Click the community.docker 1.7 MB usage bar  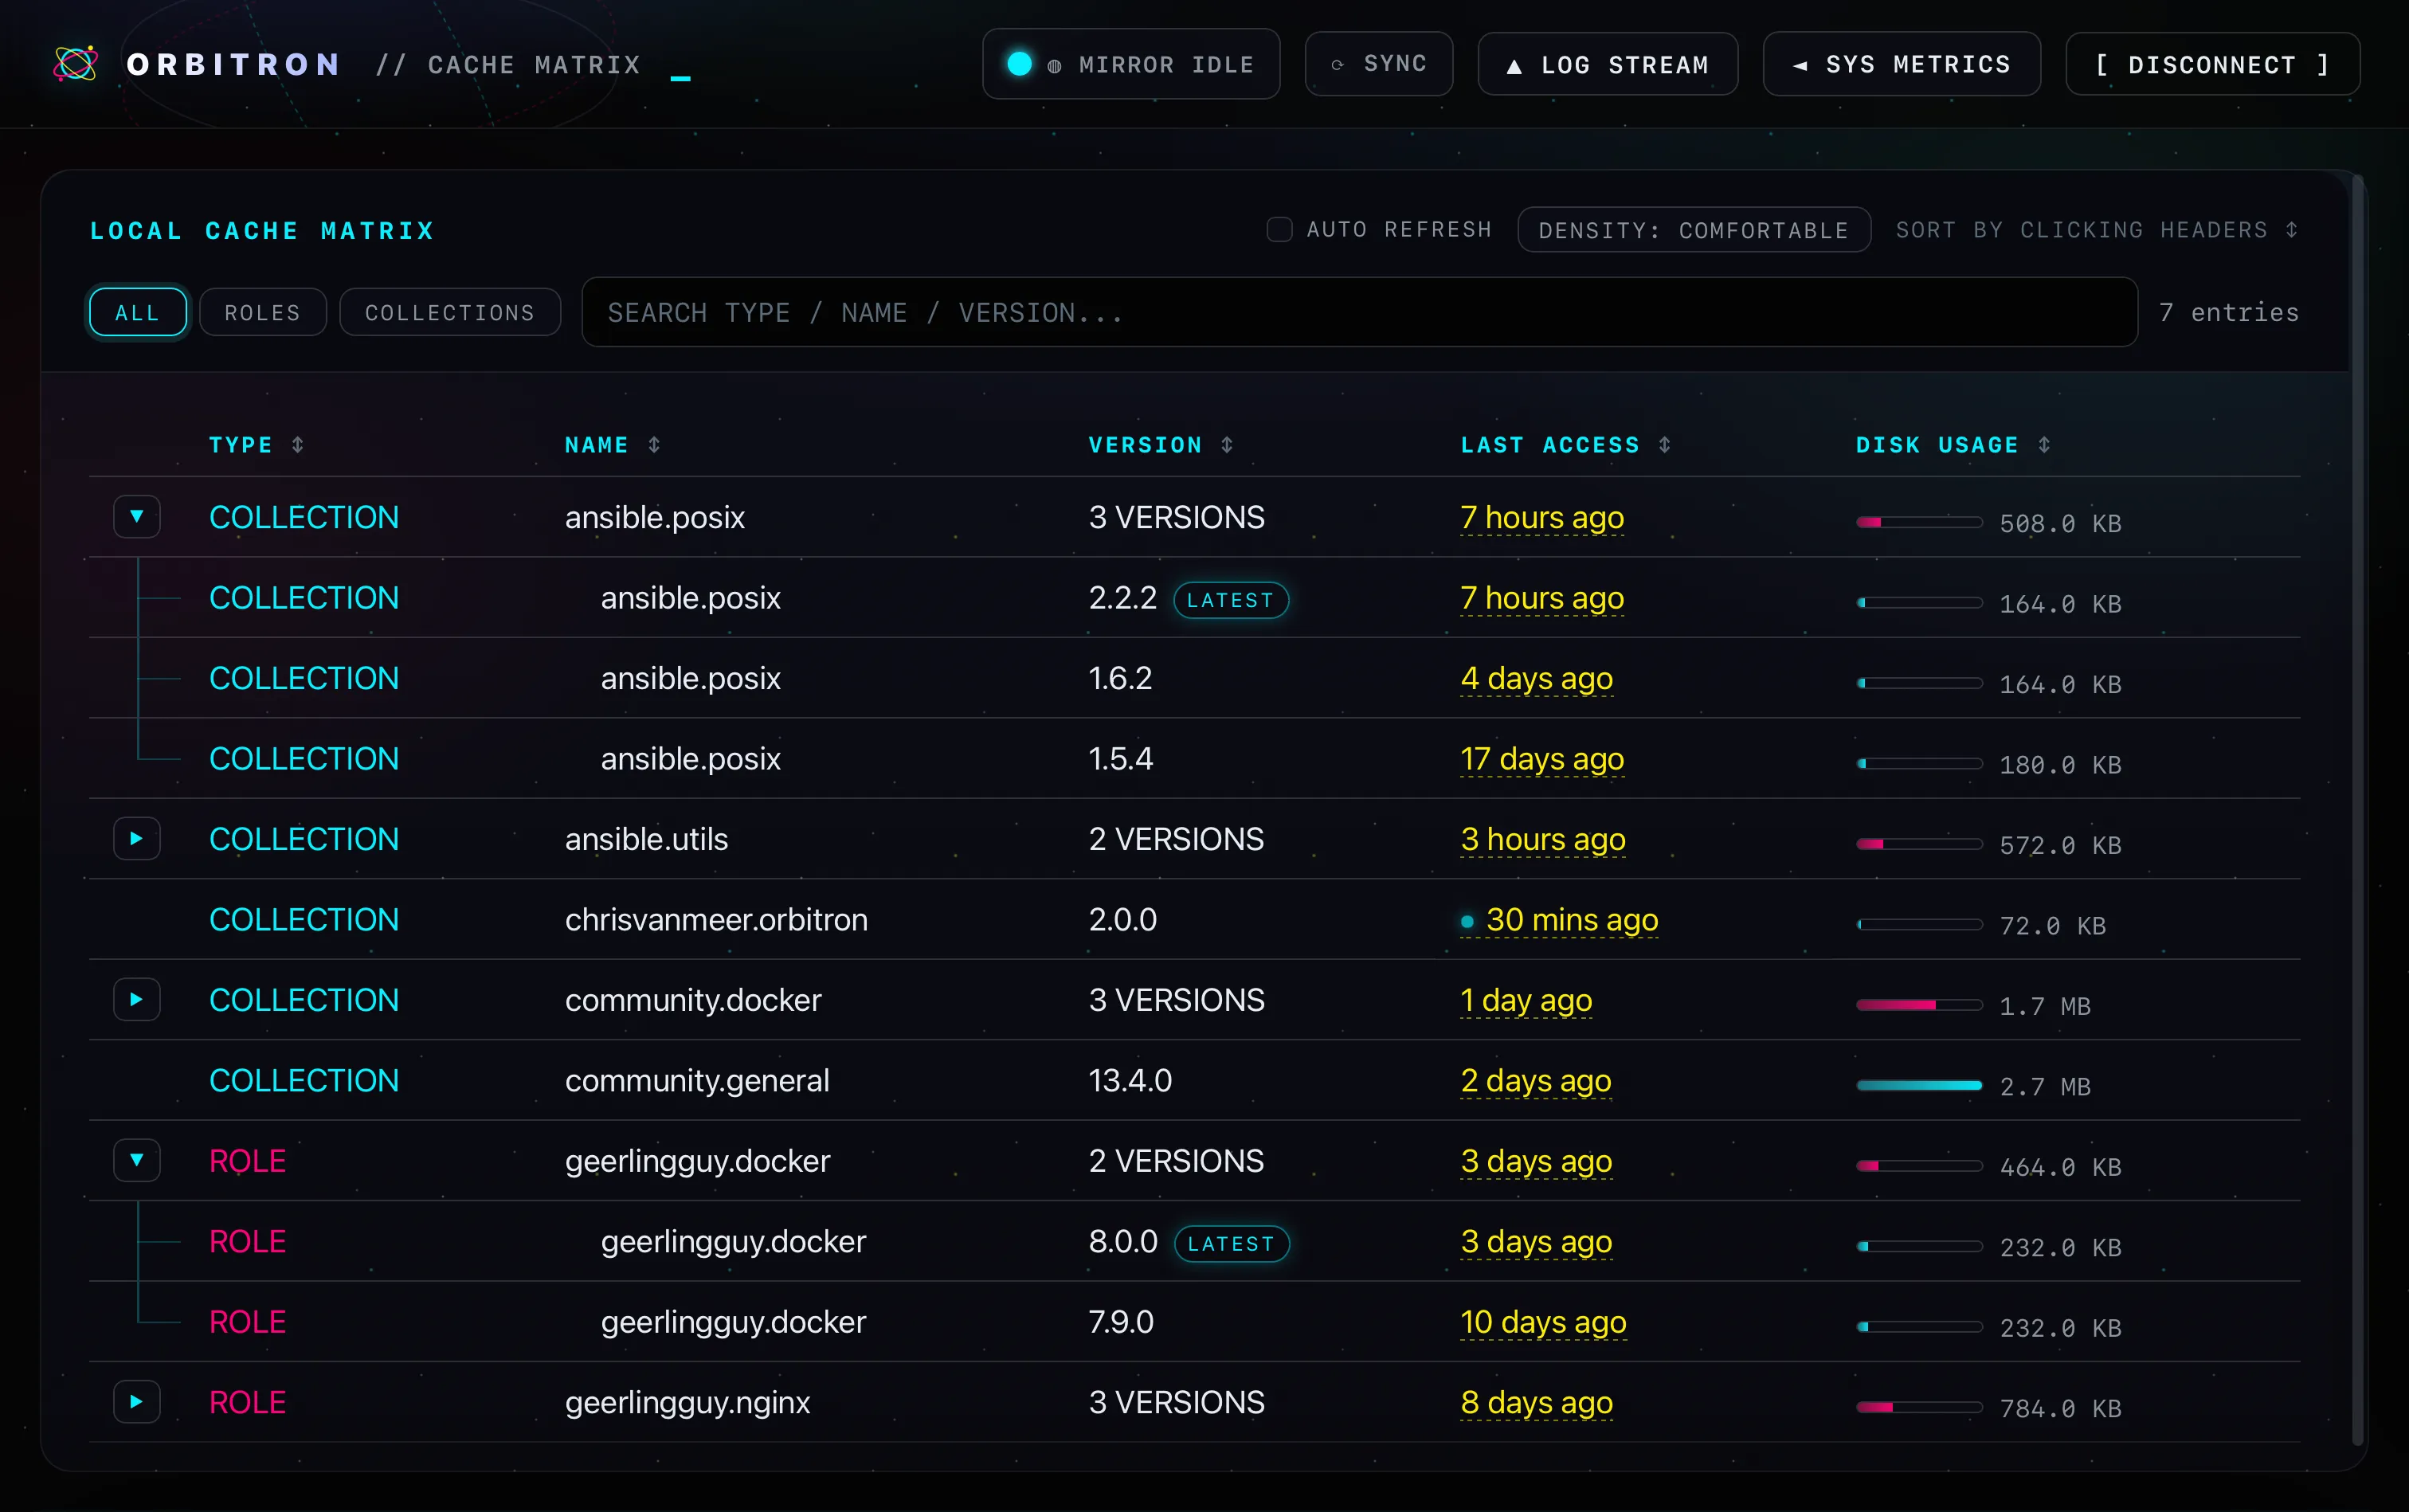pos(1919,1005)
